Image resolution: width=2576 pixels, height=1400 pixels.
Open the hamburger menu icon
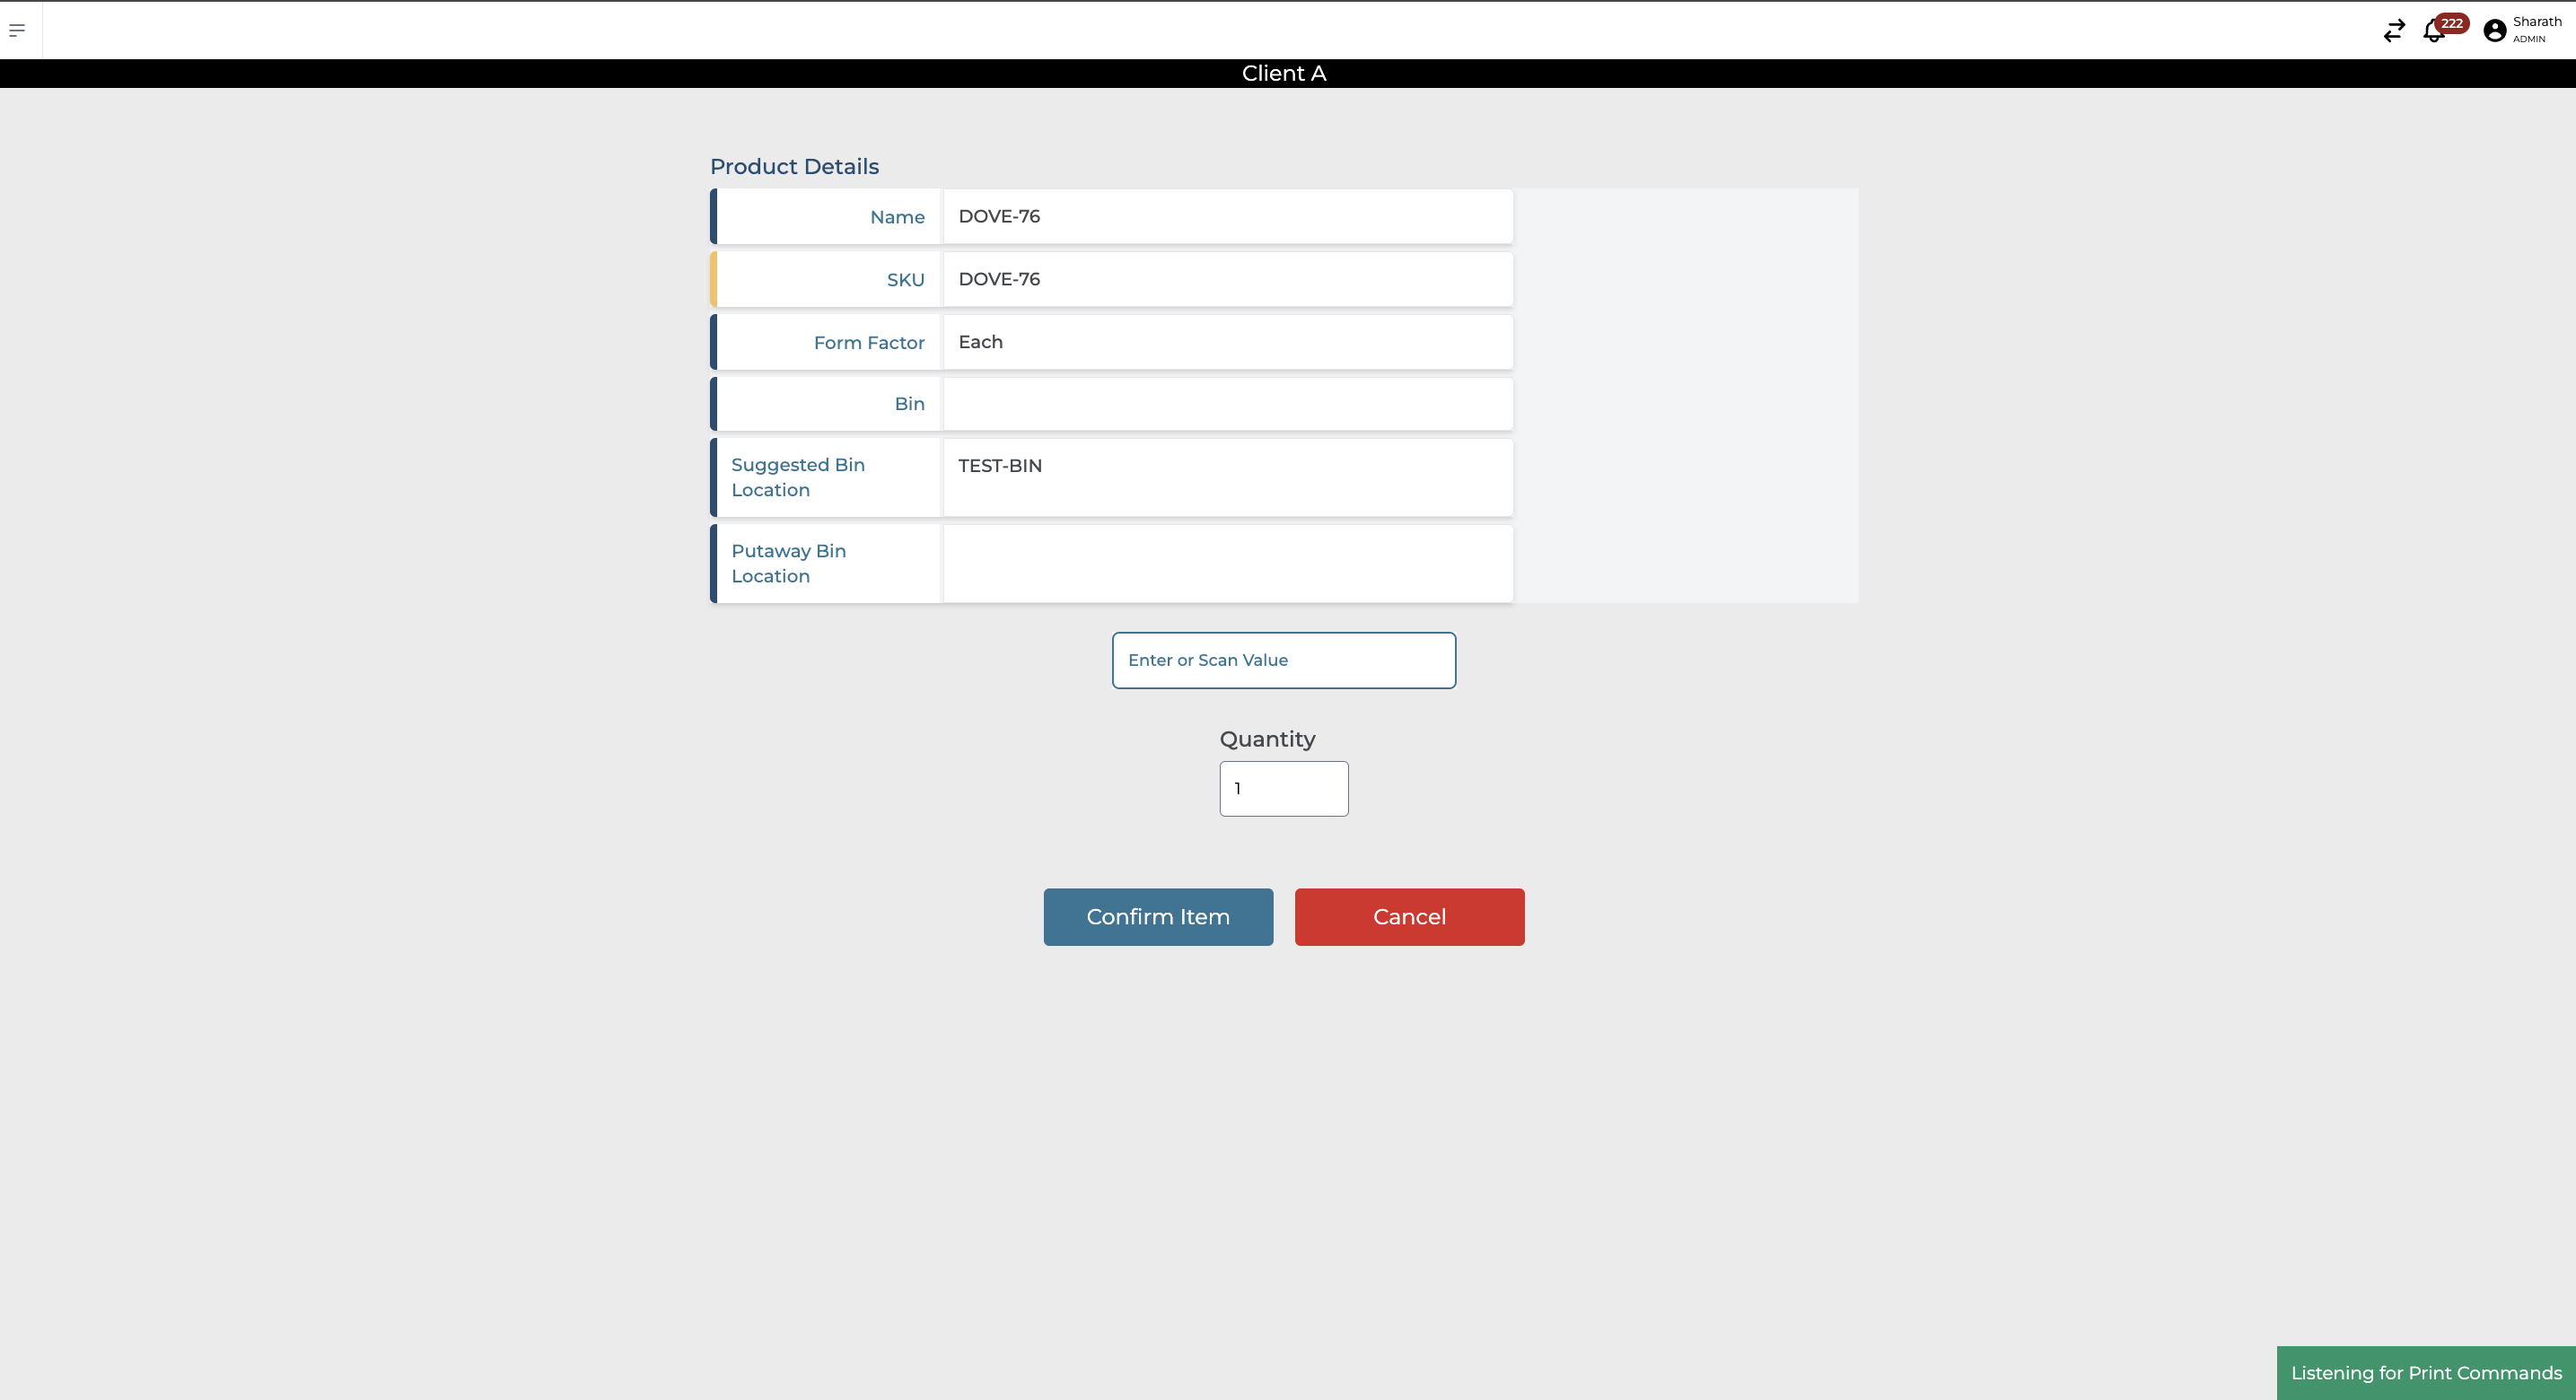[x=17, y=30]
